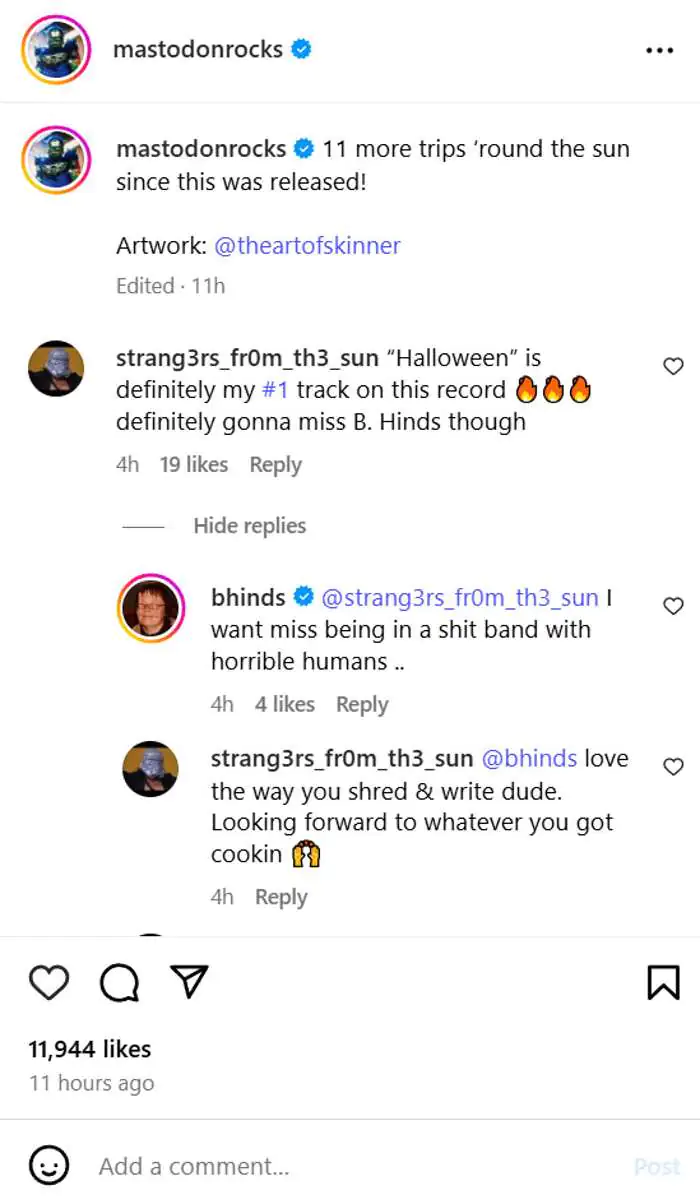
Task: View the 11,944 likes list
Action: tap(90, 1049)
